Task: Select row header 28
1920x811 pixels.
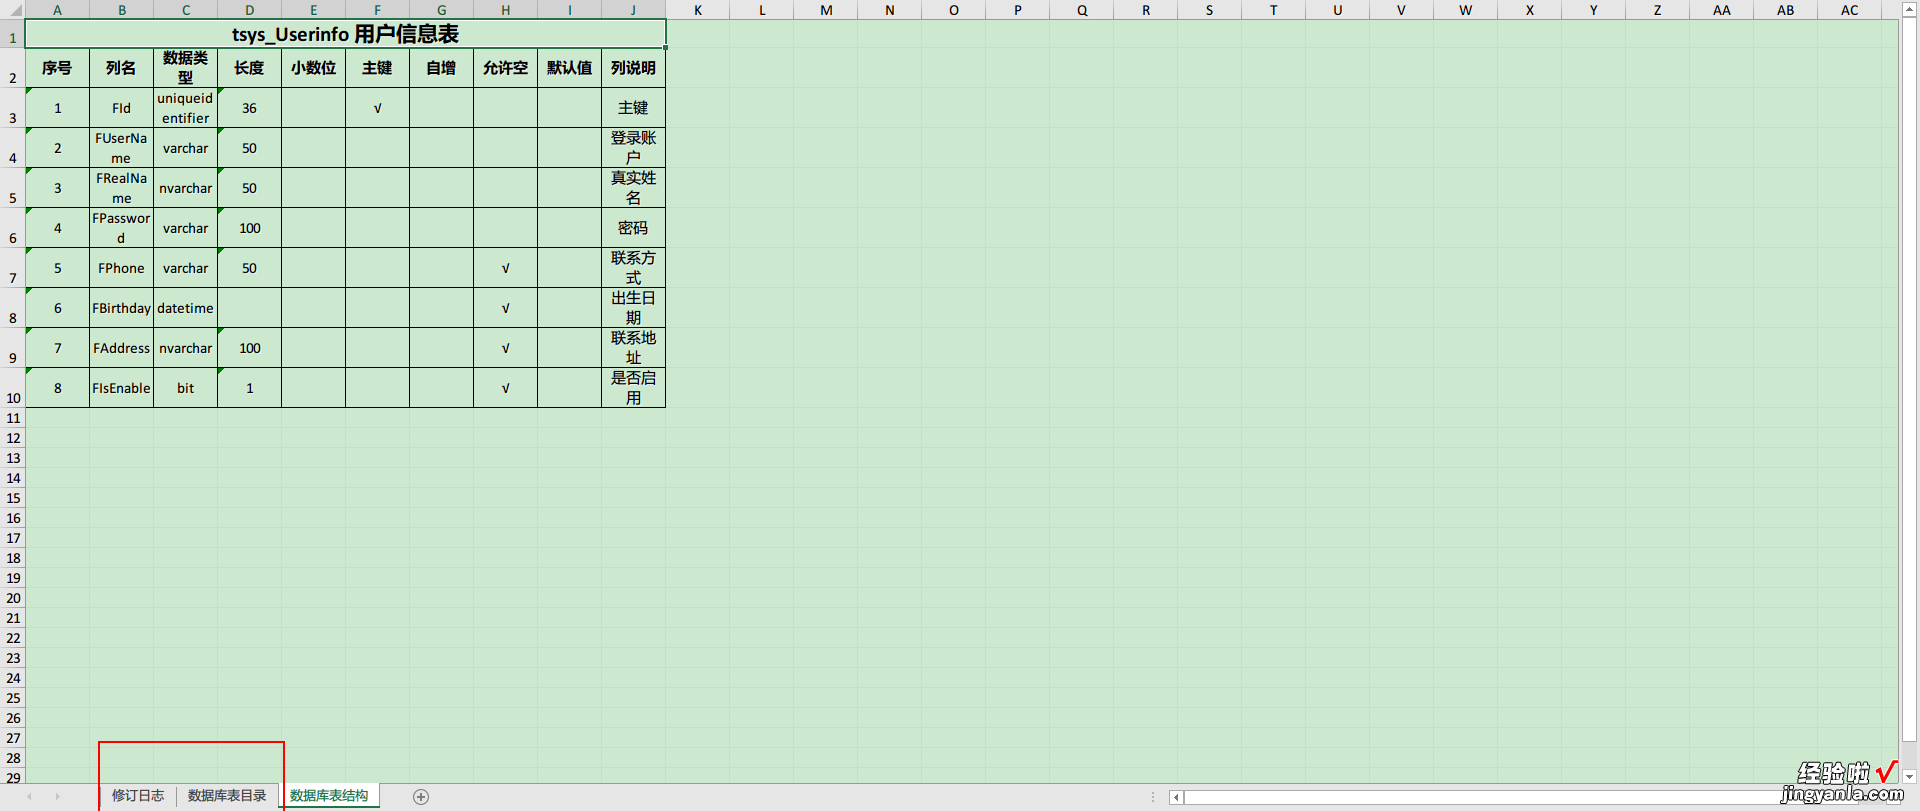Action: pos(13,758)
